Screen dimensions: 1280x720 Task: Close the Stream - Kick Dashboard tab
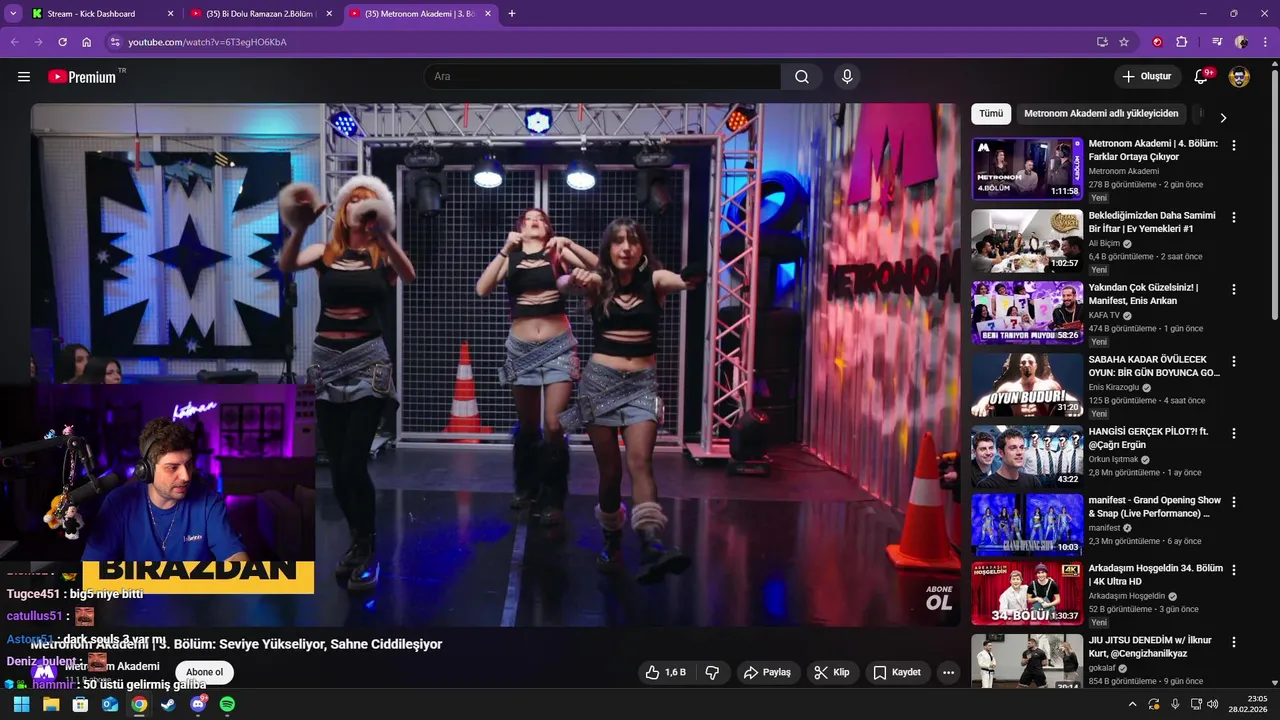(170, 14)
